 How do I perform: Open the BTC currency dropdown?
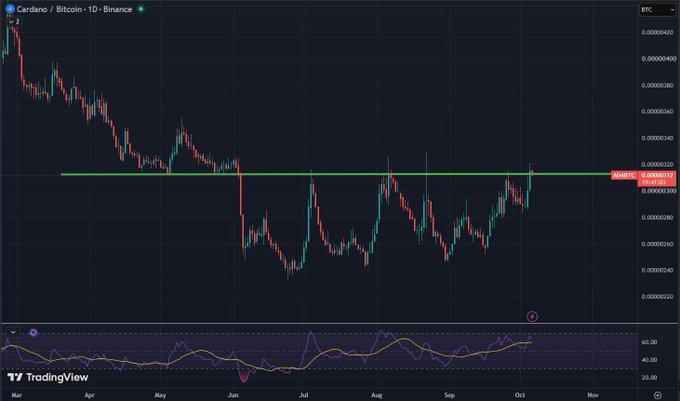(x=657, y=10)
